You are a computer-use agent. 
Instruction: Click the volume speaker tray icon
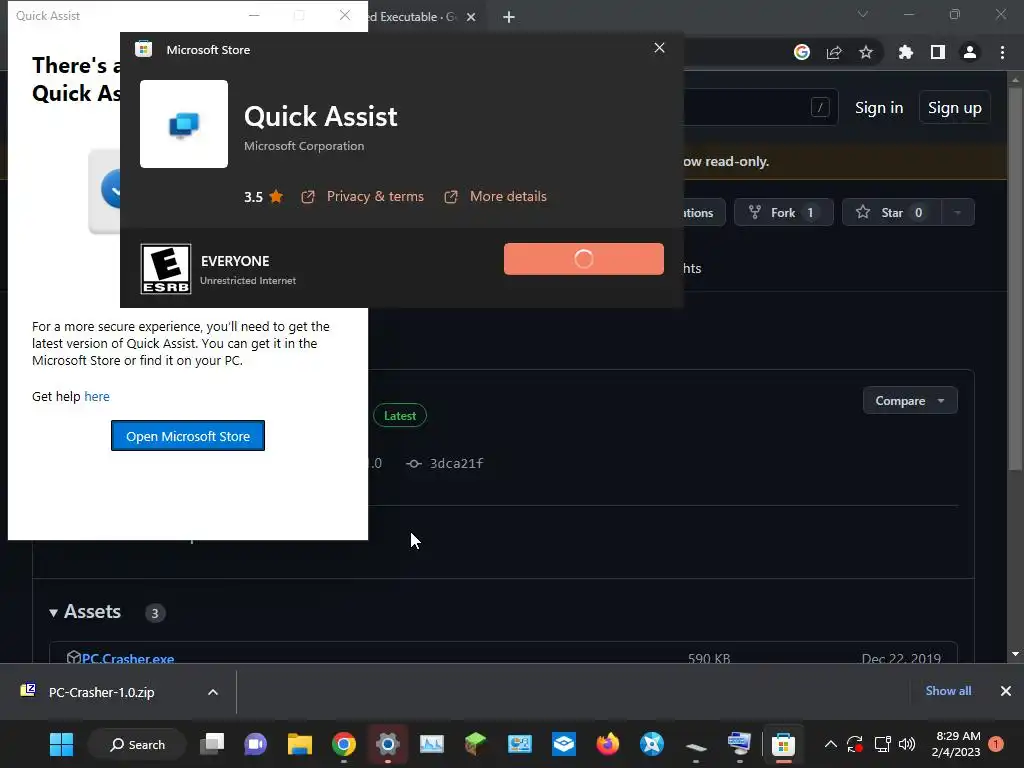click(x=907, y=744)
